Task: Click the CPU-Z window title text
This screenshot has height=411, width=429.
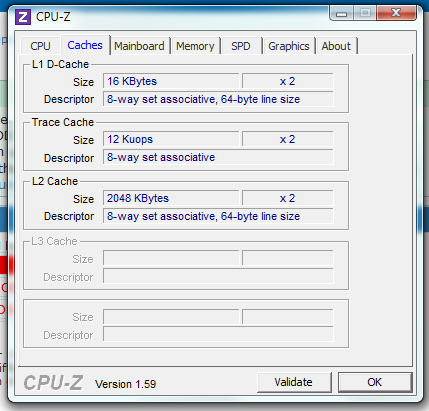Action: 53,17
